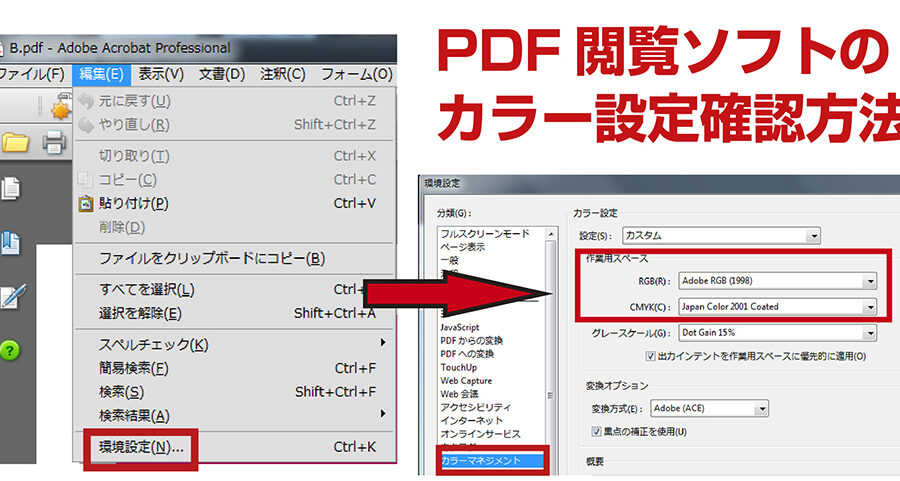Open the 変換方式(E) Adobe (ACE) dropdown
Image resolution: width=900 pixels, height=481 pixels.
709,408
